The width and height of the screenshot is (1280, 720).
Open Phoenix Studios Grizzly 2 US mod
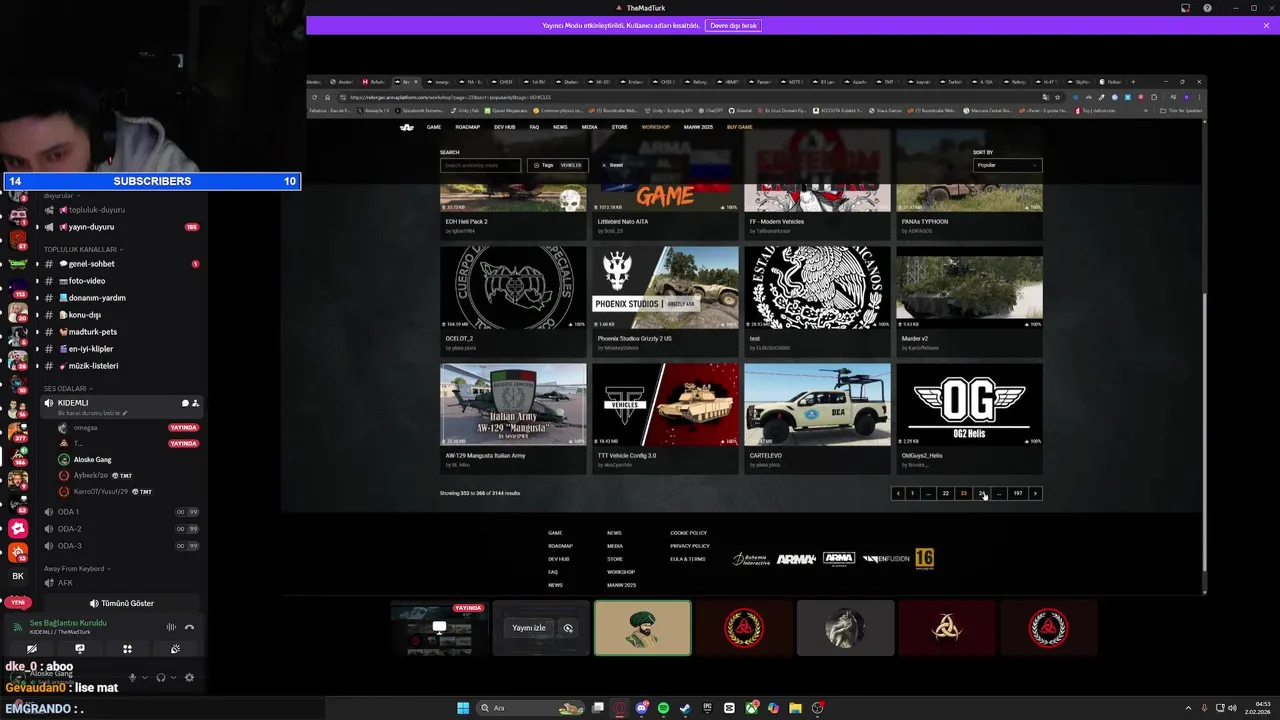[665, 300]
